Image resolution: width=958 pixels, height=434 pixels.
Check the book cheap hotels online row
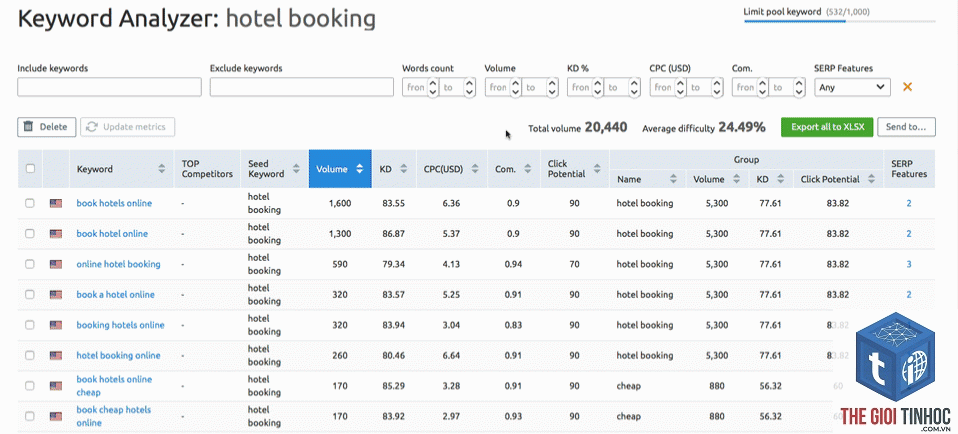coord(30,416)
